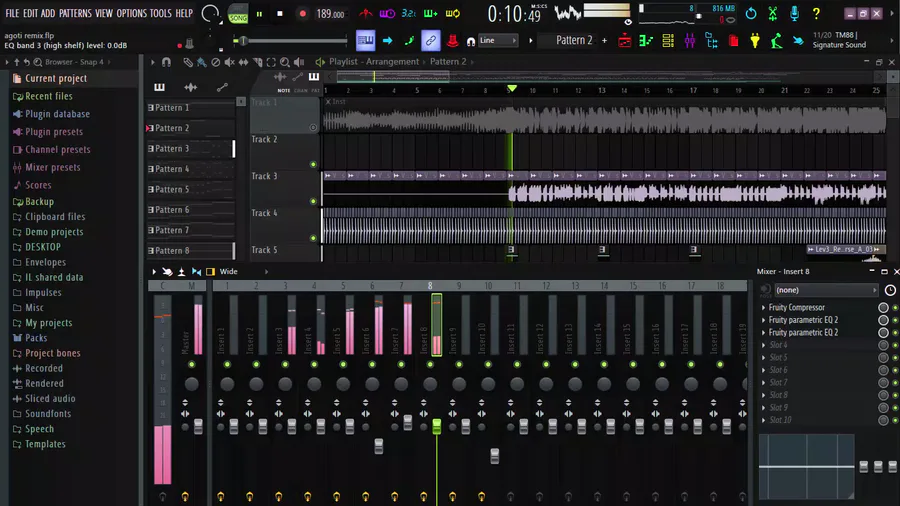
Task: Select Pattern 5 in the picker list
Action: (189, 189)
